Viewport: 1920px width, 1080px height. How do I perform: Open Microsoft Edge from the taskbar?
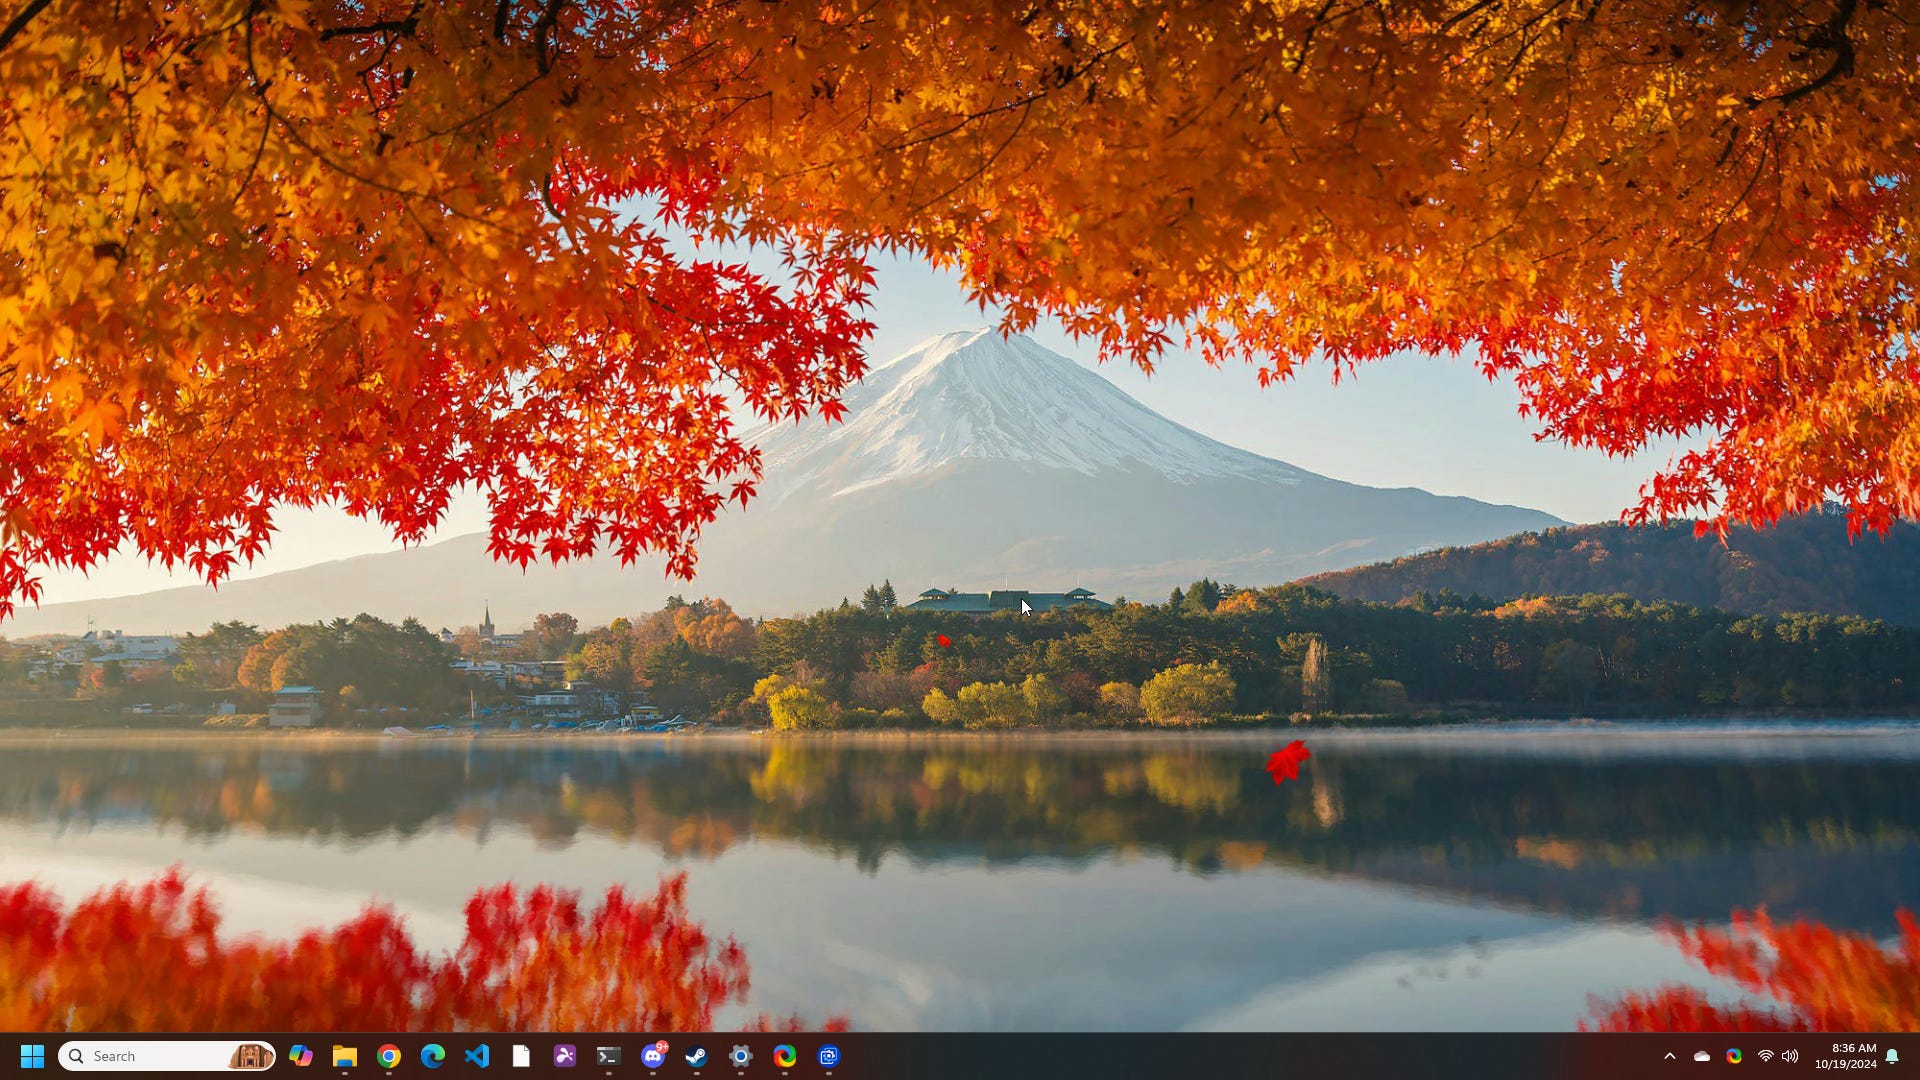[x=433, y=1056]
